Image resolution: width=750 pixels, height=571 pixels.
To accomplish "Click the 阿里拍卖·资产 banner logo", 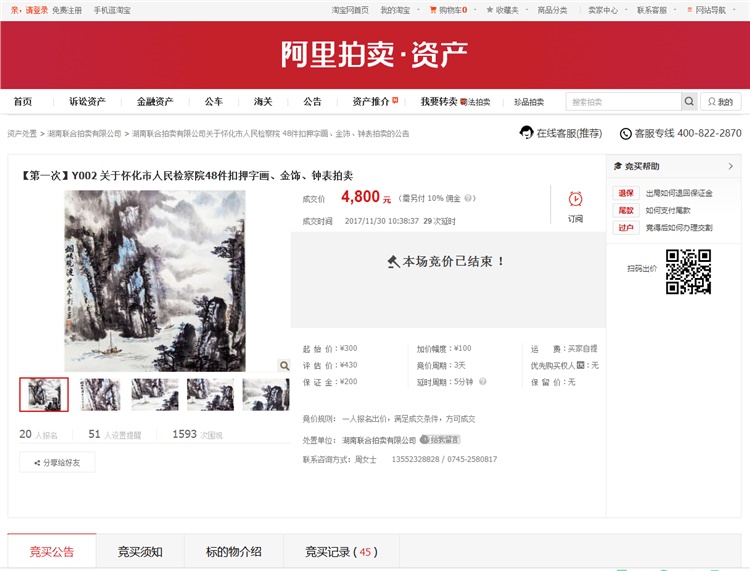I will (x=374, y=54).
